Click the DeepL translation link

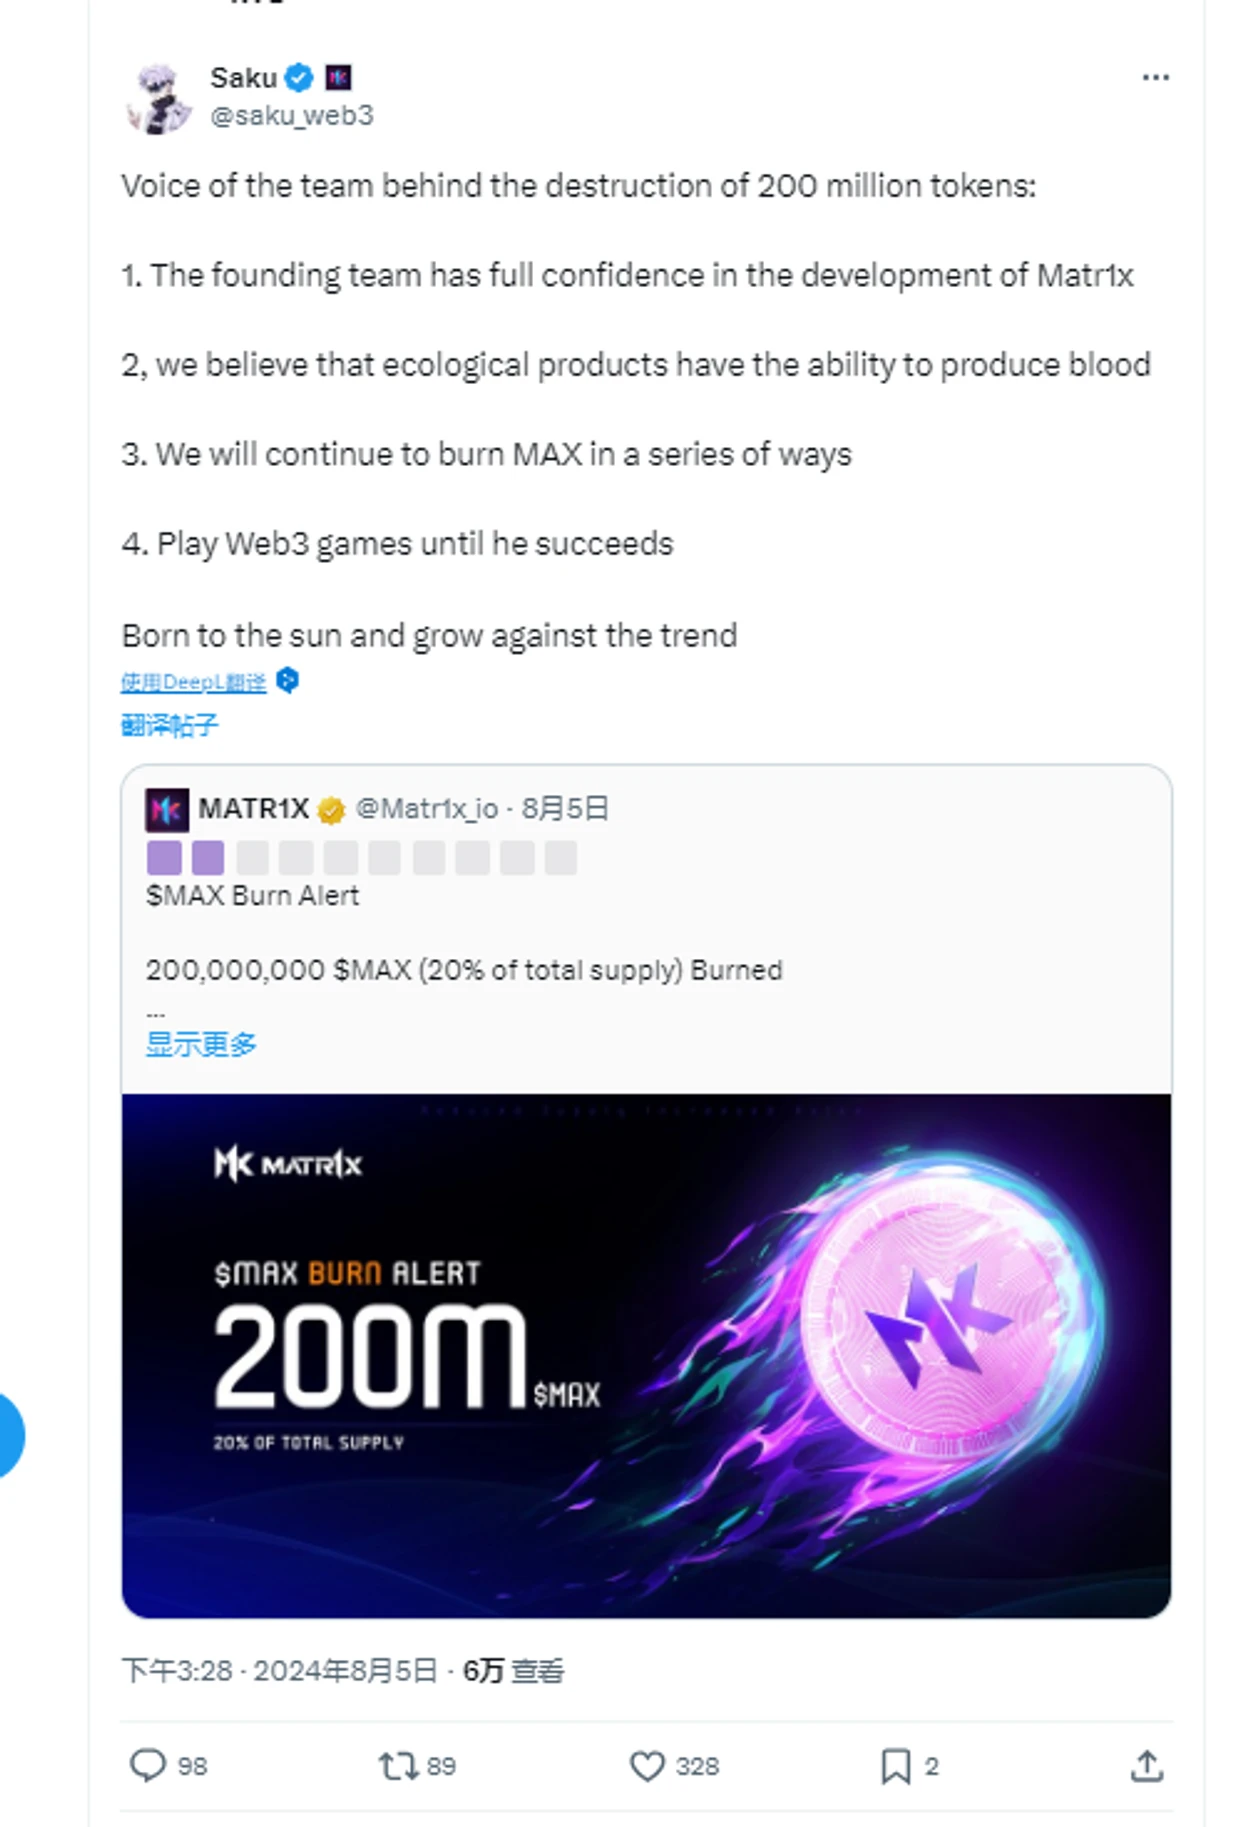(194, 682)
